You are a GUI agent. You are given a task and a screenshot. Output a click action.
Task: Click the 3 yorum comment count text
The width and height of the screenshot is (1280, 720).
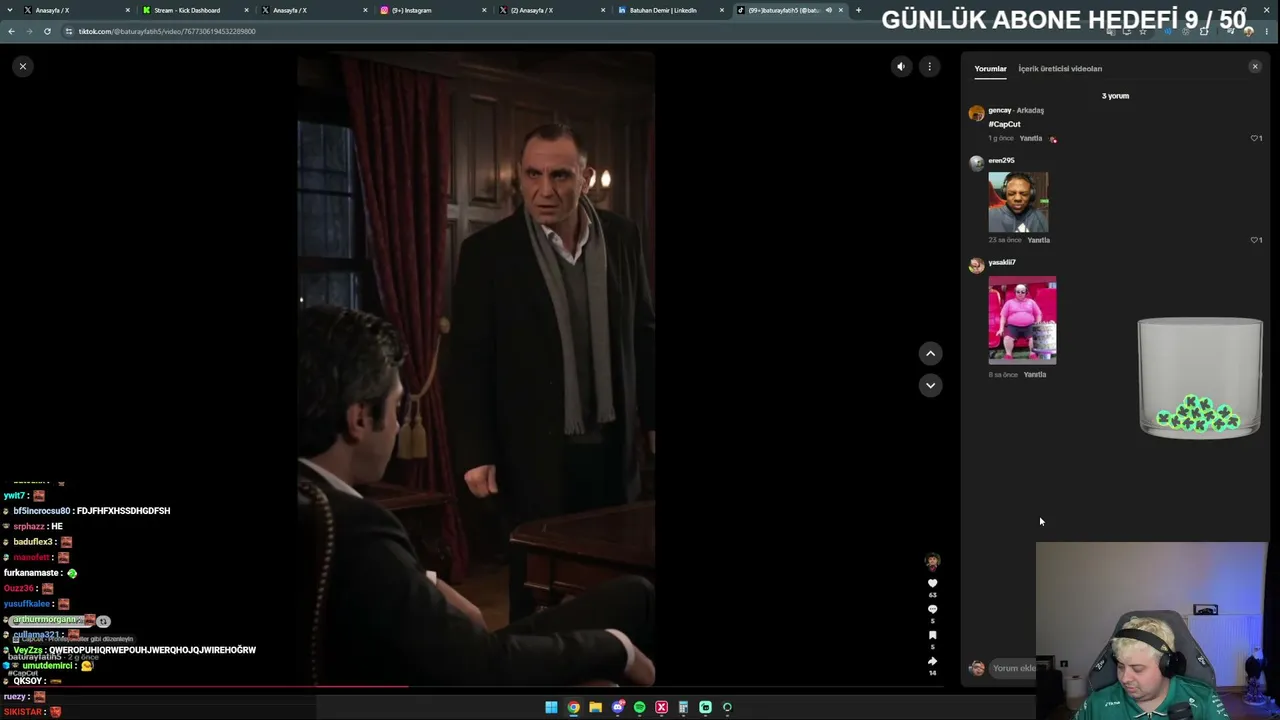coord(1115,96)
